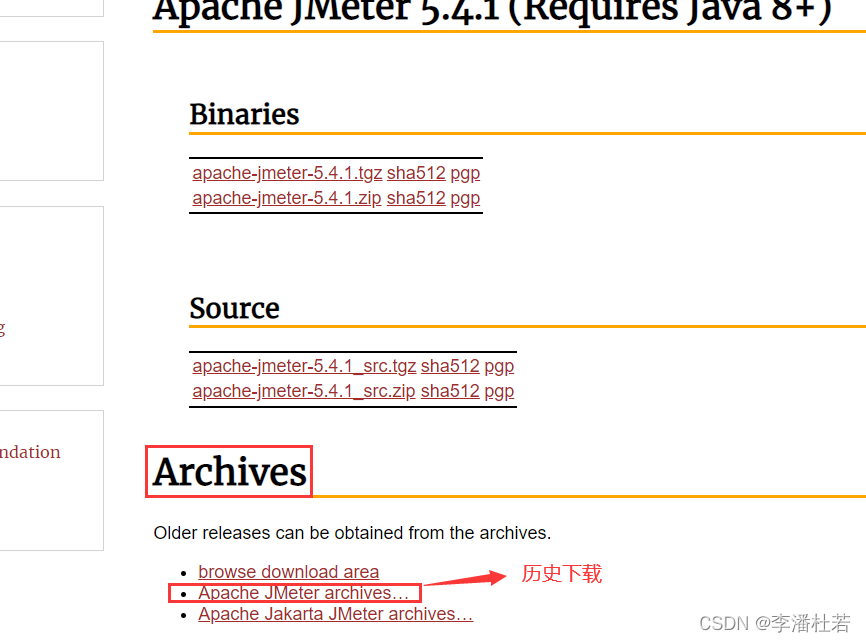The width and height of the screenshot is (866, 642).
Task: Download apache-jmeter-5.4.1_src.tgz source
Action: (304, 366)
